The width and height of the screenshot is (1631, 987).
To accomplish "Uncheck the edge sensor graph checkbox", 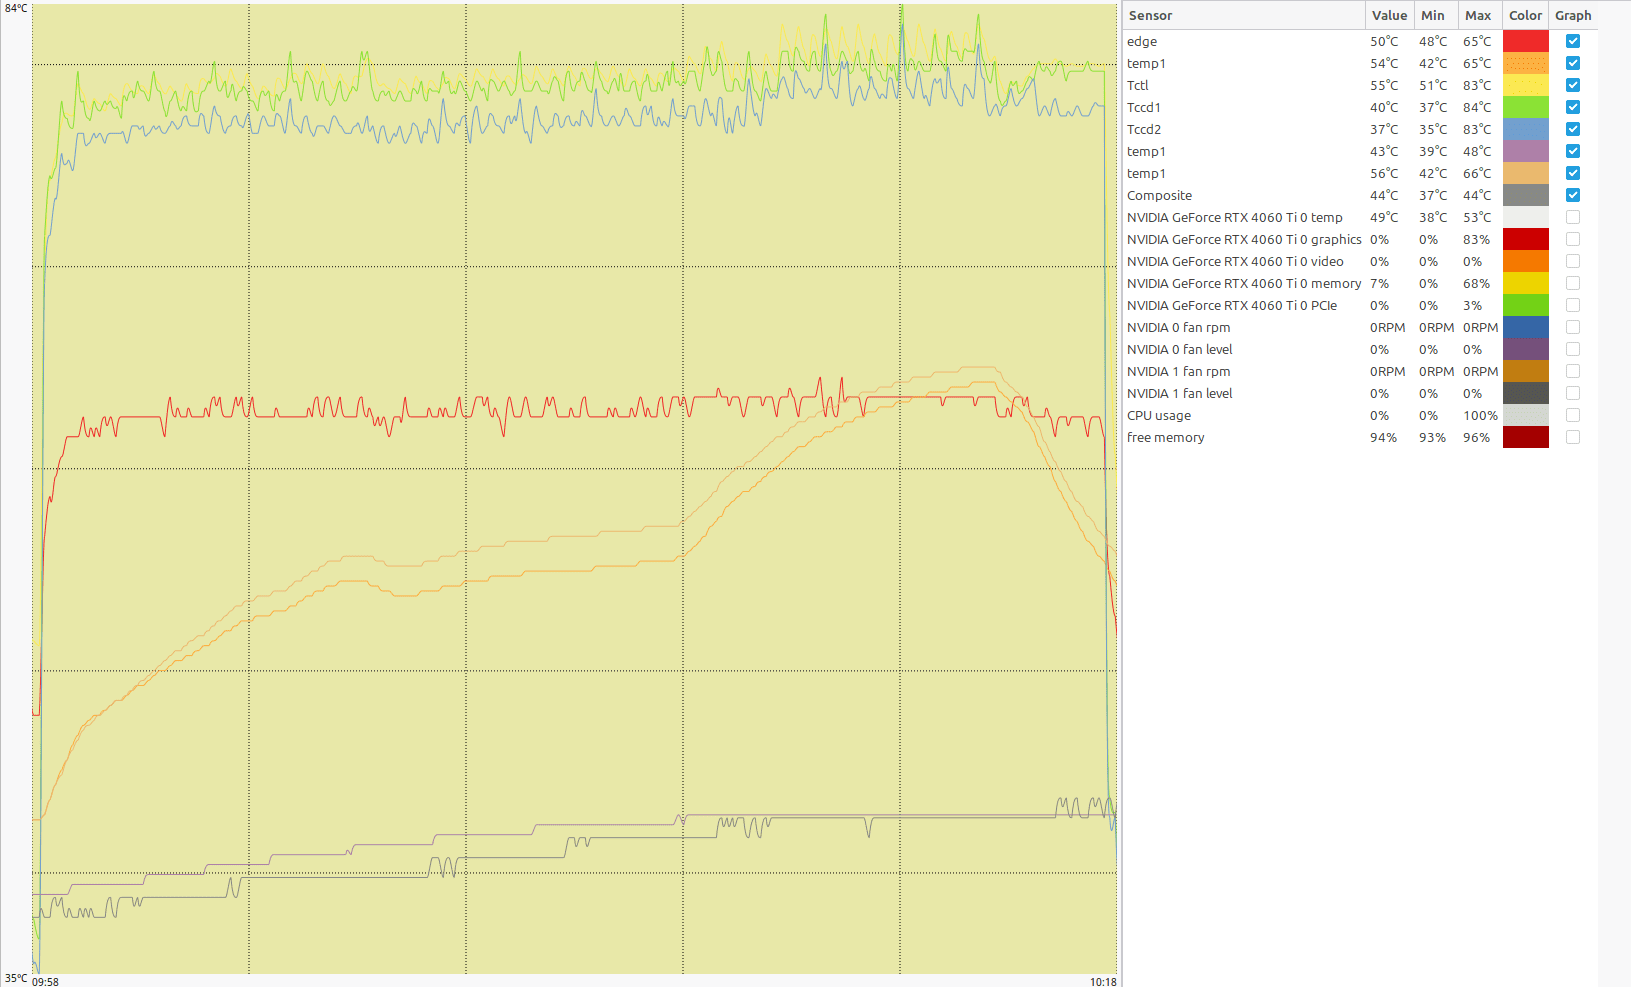I will pyautogui.click(x=1573, y=41).
